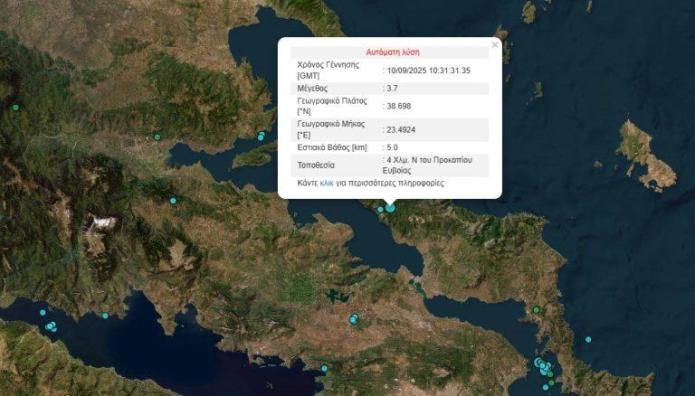The height and width of the screenshot is (396, 695).
Task: Close the earthquake info popup
Action: (x=495, y=45)
